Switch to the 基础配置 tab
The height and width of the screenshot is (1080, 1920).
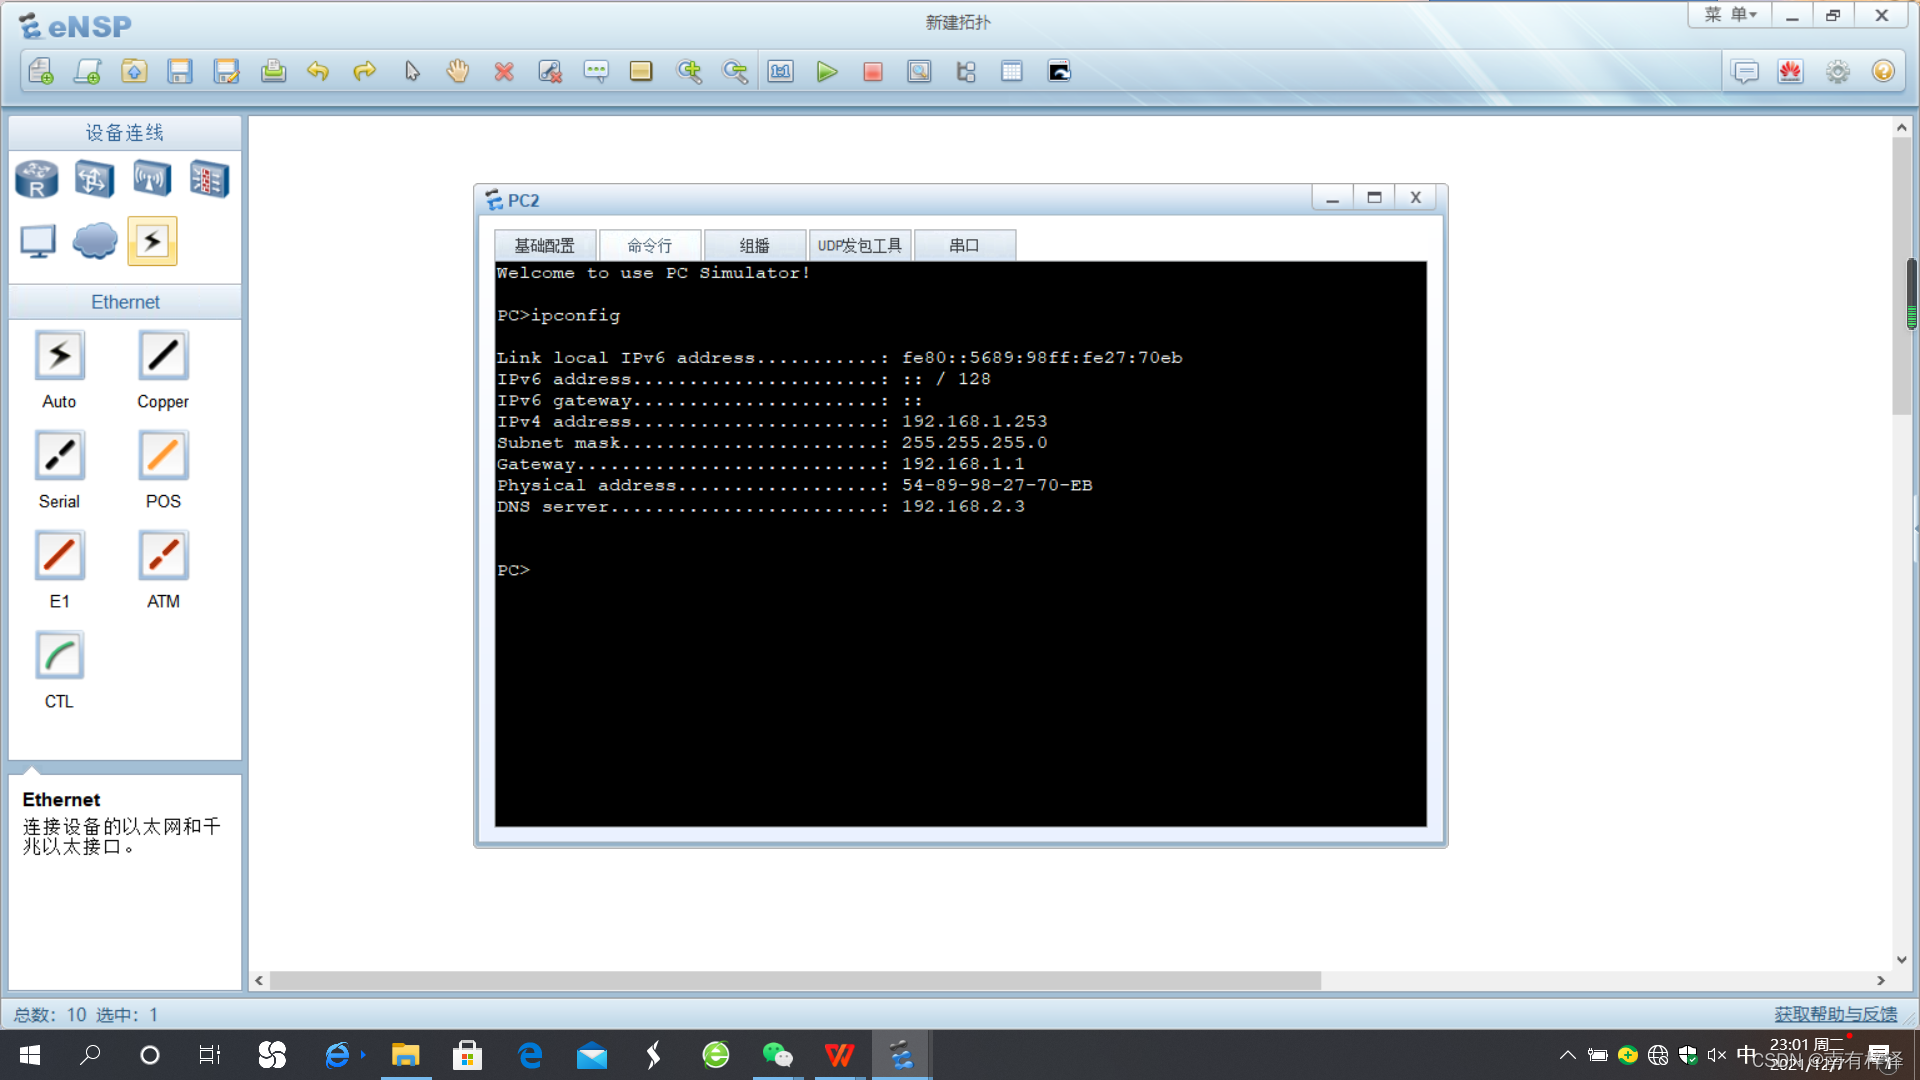pos(544,245)
